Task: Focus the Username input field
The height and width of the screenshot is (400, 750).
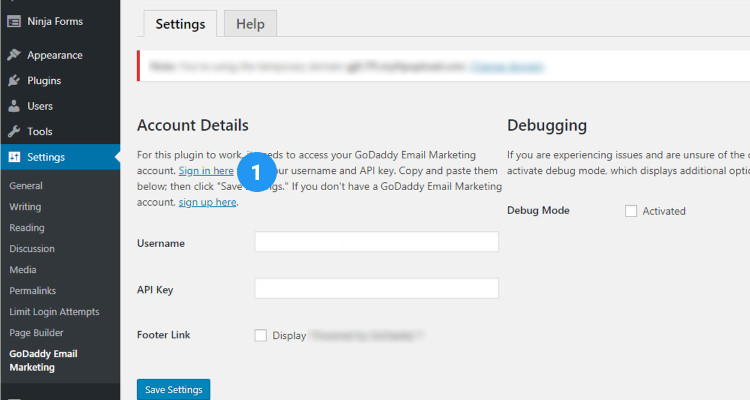Action: pyautogui.click(x=377, y=242)
